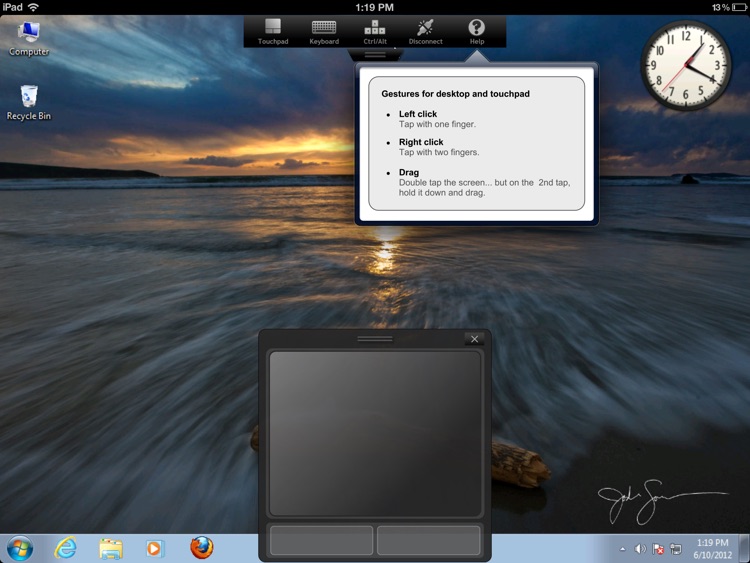Open the Touchpad tool in the toolbar

[273, 31]
